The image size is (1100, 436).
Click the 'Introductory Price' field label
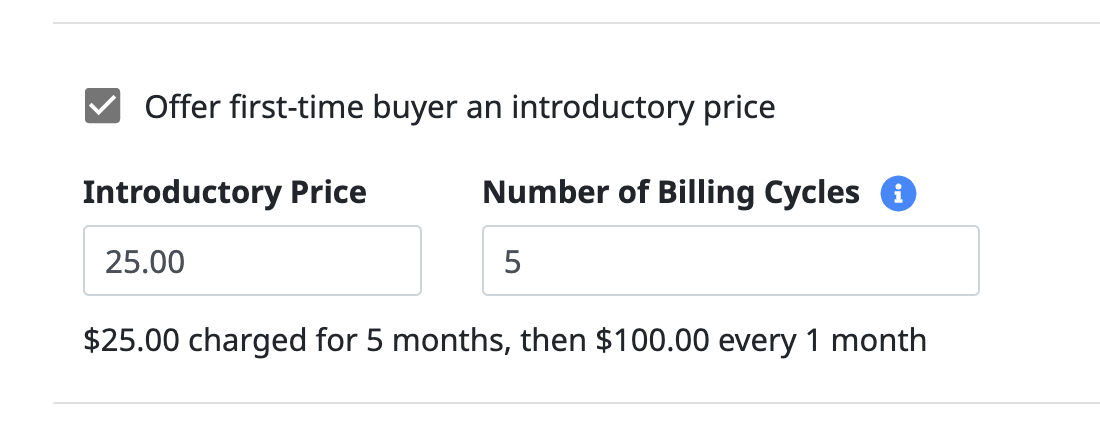click(224, 192)
